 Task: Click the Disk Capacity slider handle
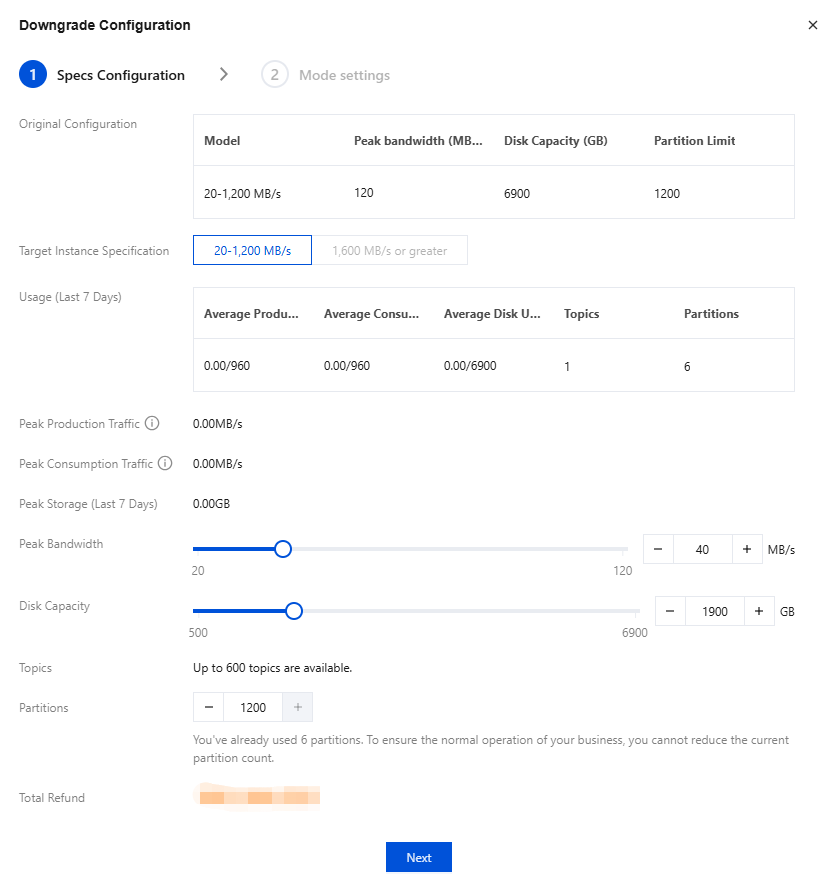[x=294, y=611]
